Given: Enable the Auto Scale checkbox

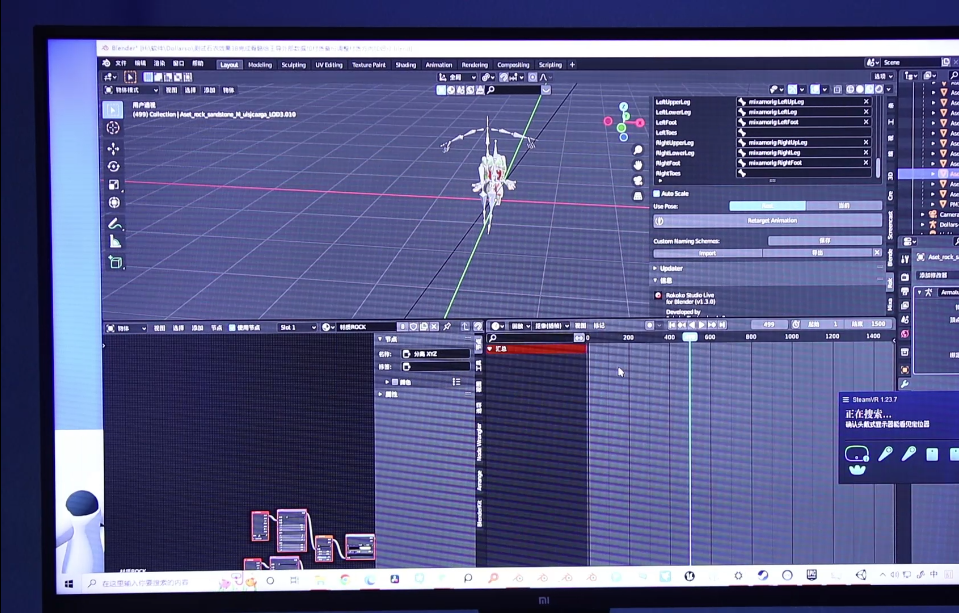Looking at the screenshot, I should pyautogui.click(x=657, y=193).
